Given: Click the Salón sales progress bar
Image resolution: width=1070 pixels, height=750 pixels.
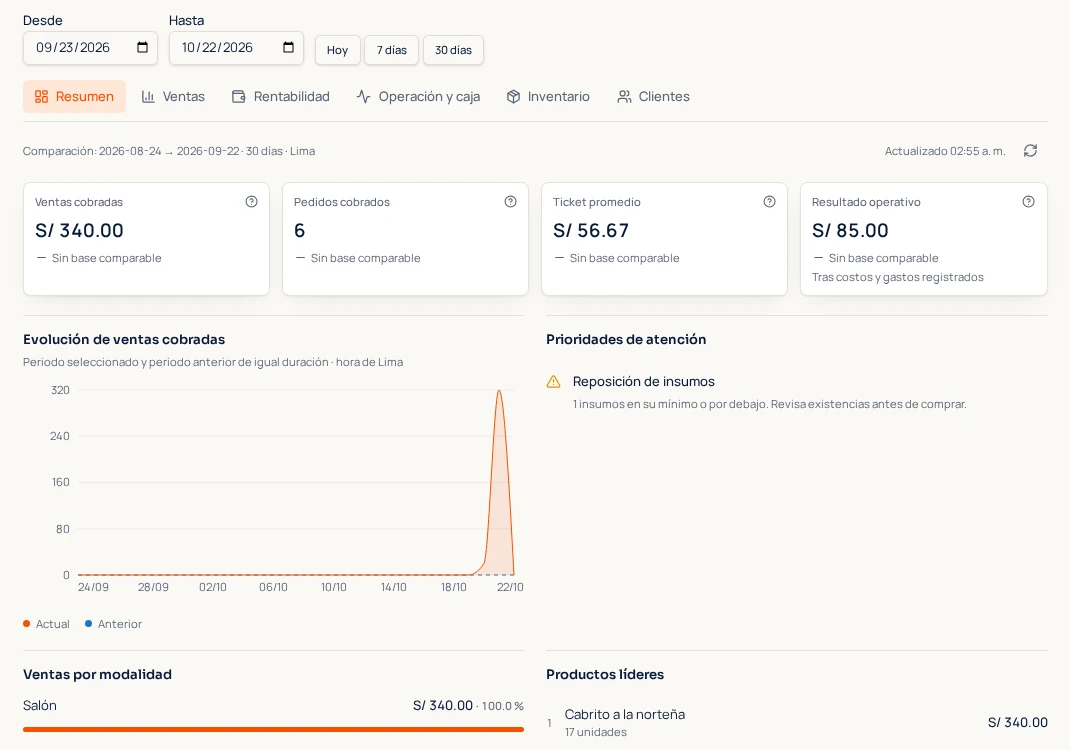Looking at the screenshot, I should 273,730.
